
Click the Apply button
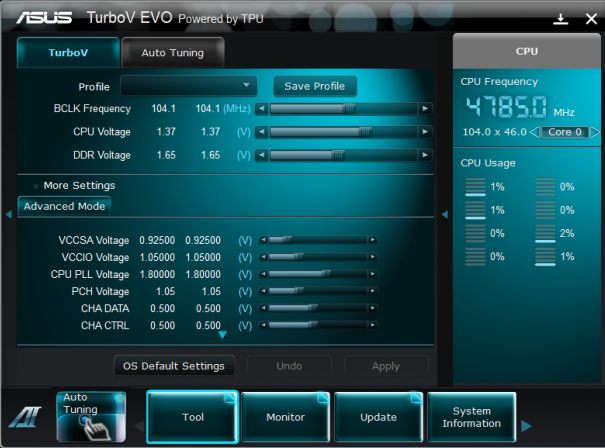tap(386, 365)
